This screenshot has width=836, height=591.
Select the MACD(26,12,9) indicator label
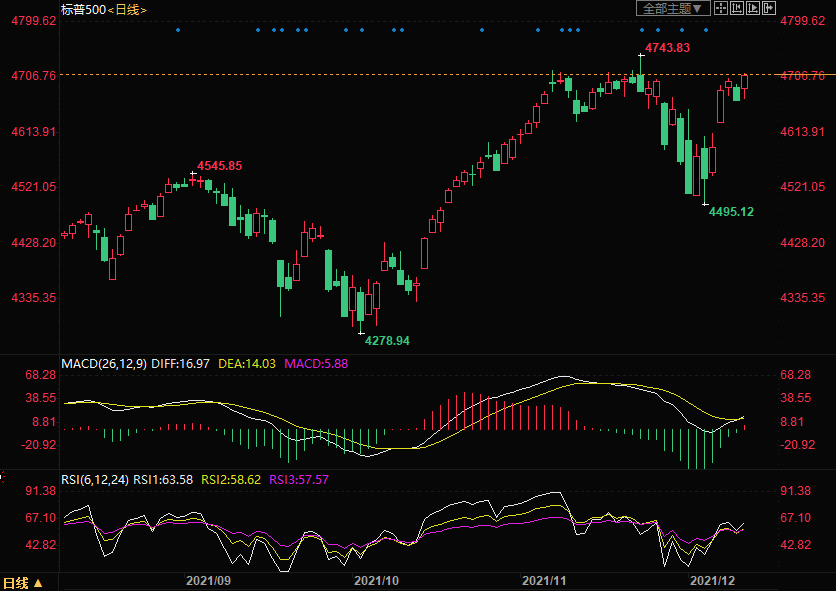(104, 363)
